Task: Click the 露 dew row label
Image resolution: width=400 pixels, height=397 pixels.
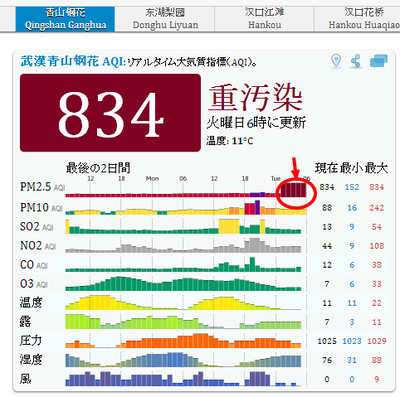Action: coord(25,322)
